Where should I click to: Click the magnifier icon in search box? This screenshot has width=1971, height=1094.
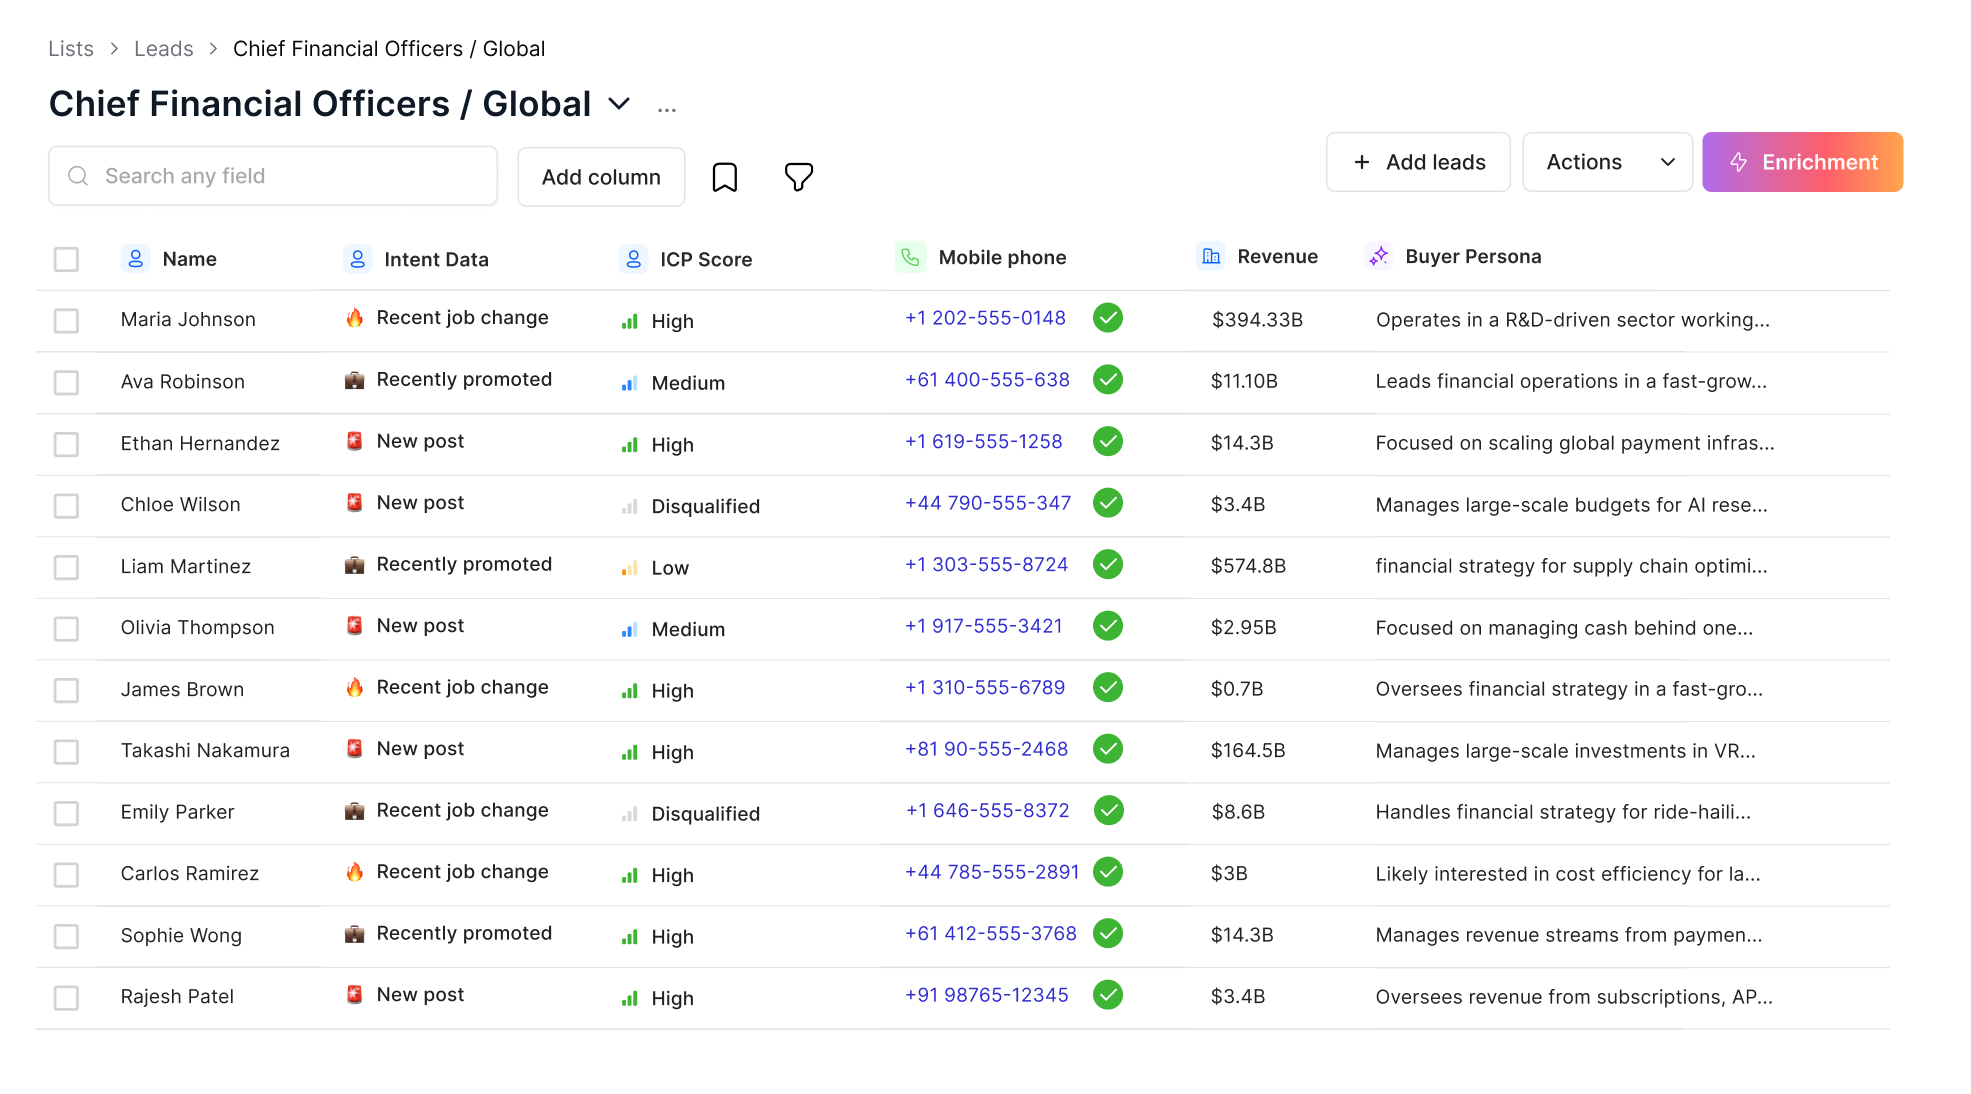[x=78, y=176]
